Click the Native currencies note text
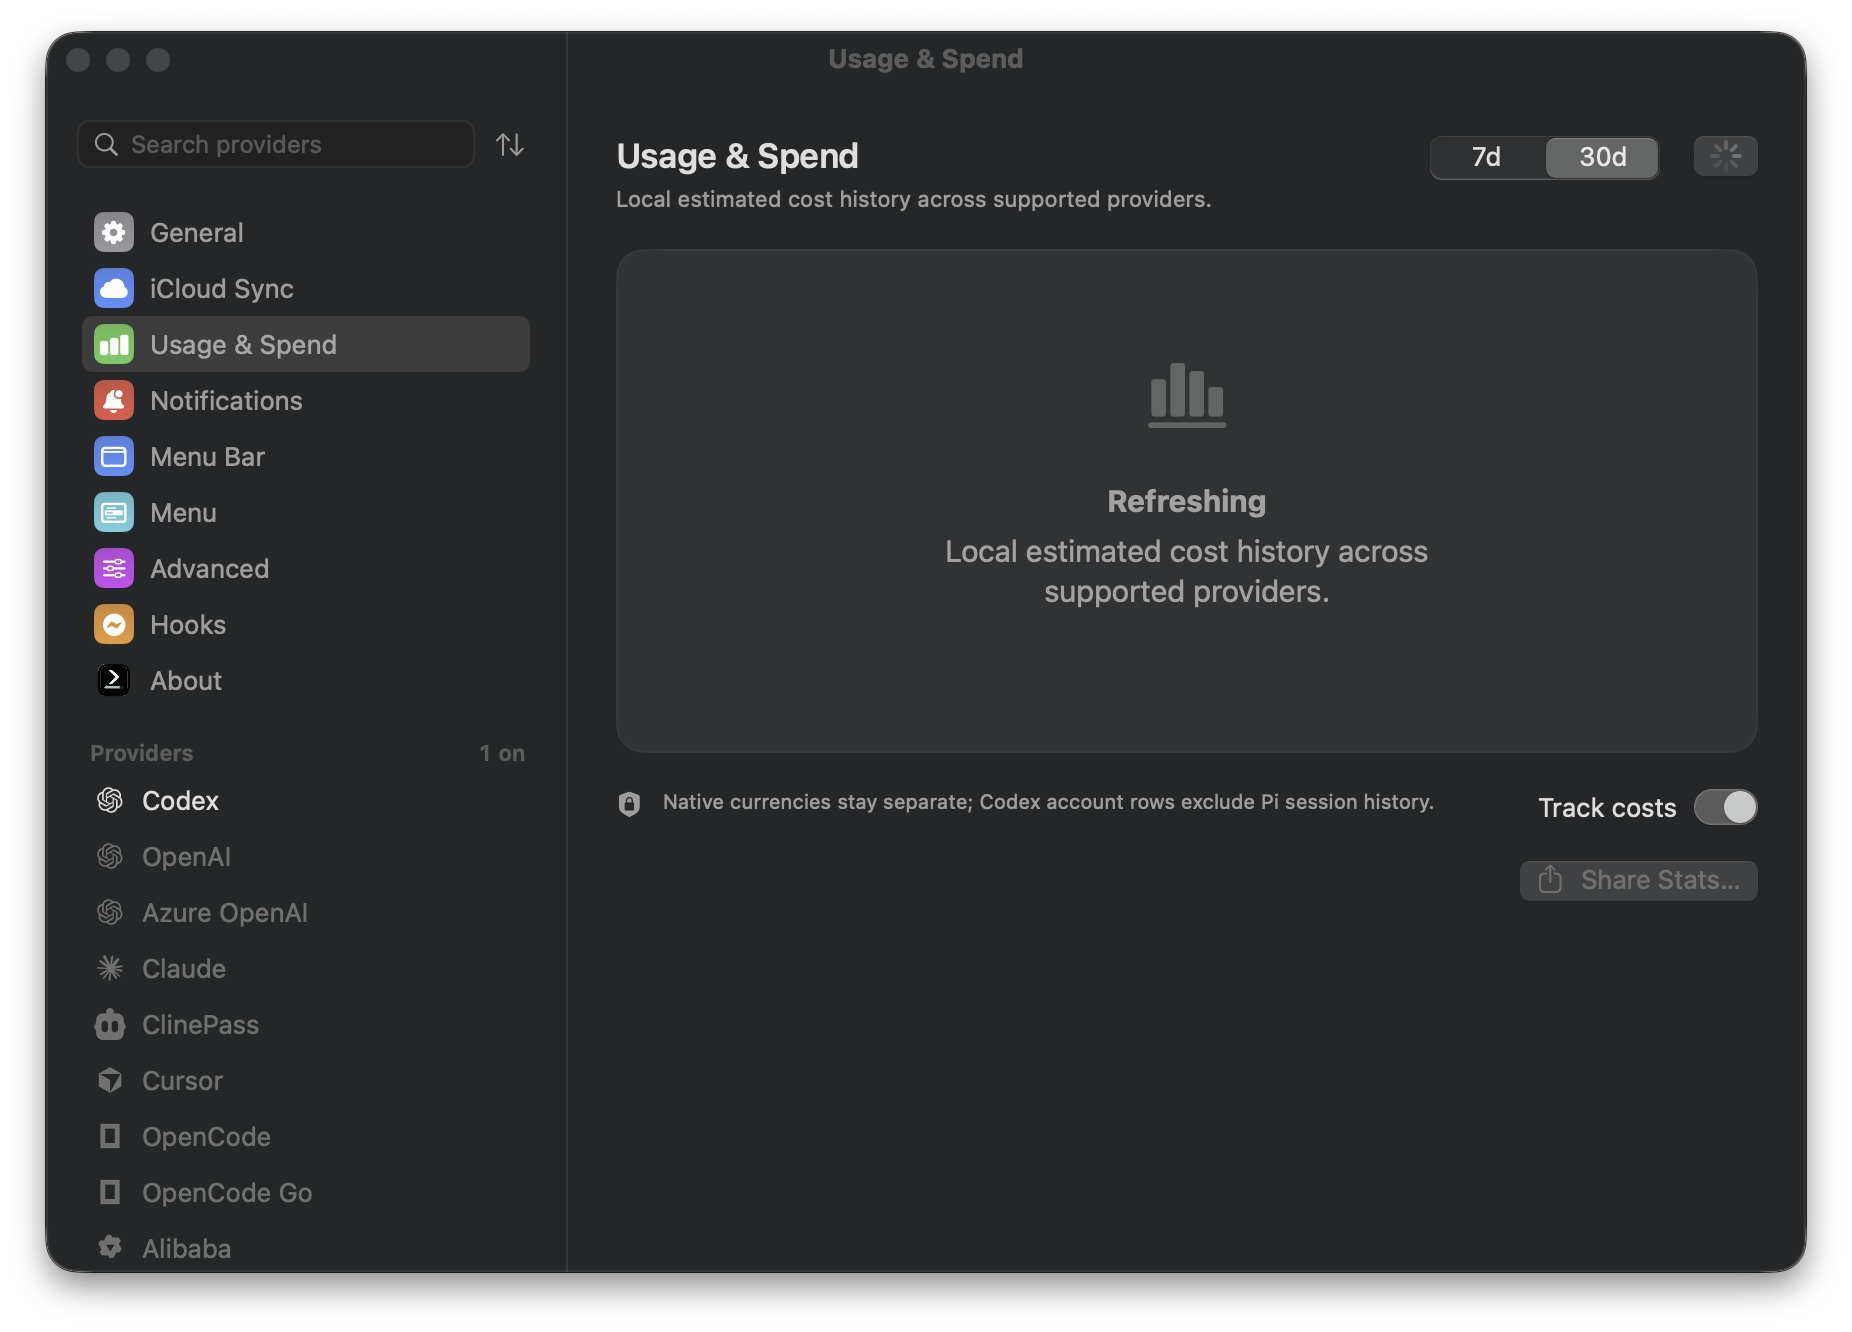The image size is (1852, 1332). tap(1048, 802)
